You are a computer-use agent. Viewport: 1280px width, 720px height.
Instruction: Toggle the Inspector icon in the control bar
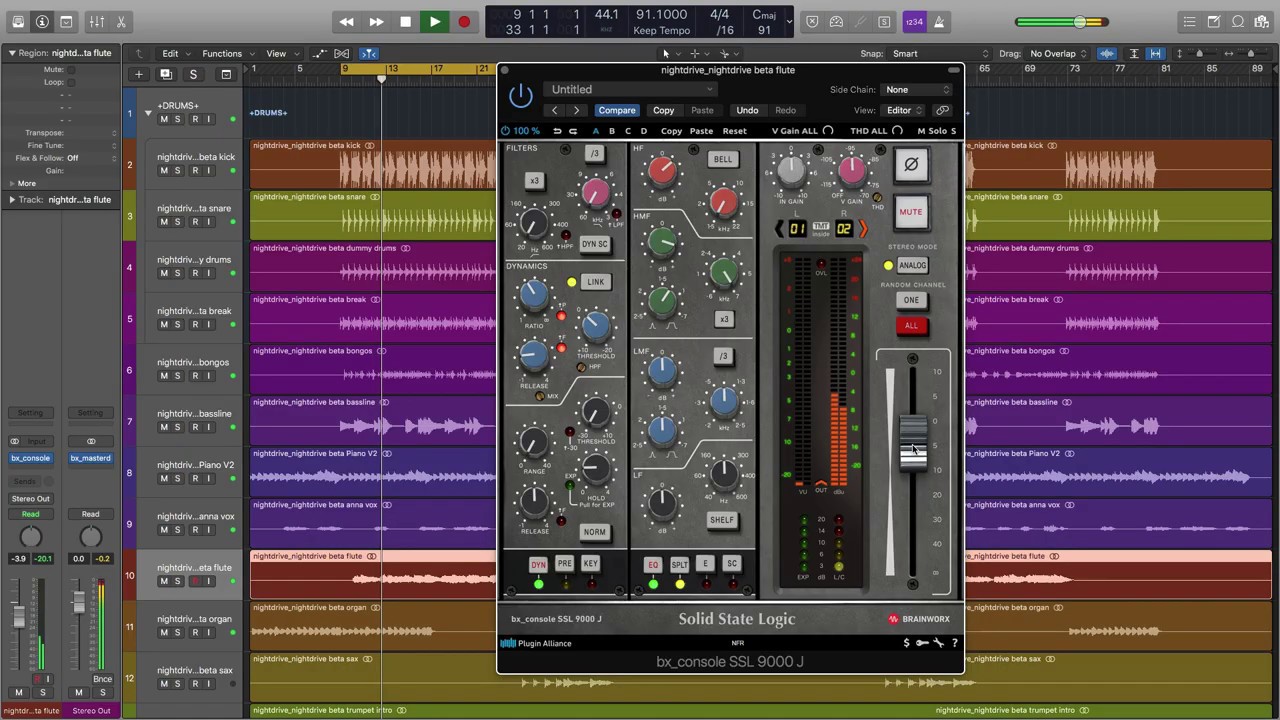coord(42,22)
